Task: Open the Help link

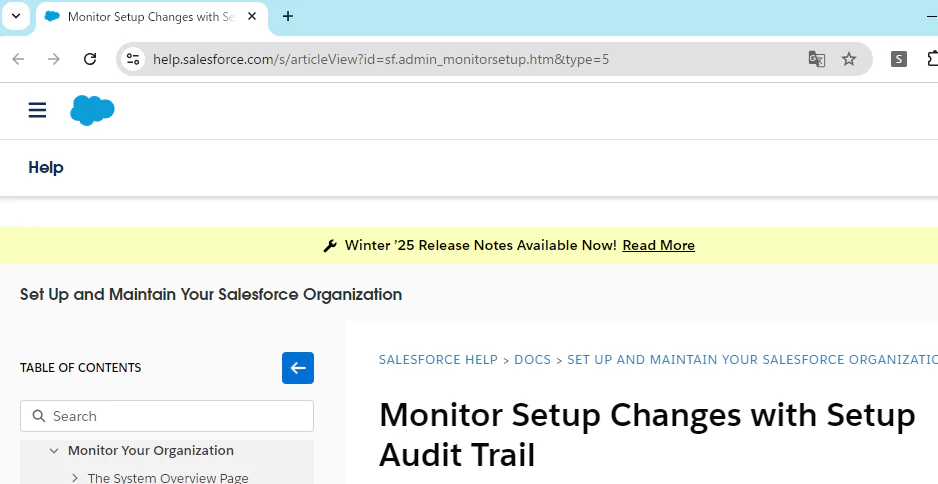Action: pos(46,168)
